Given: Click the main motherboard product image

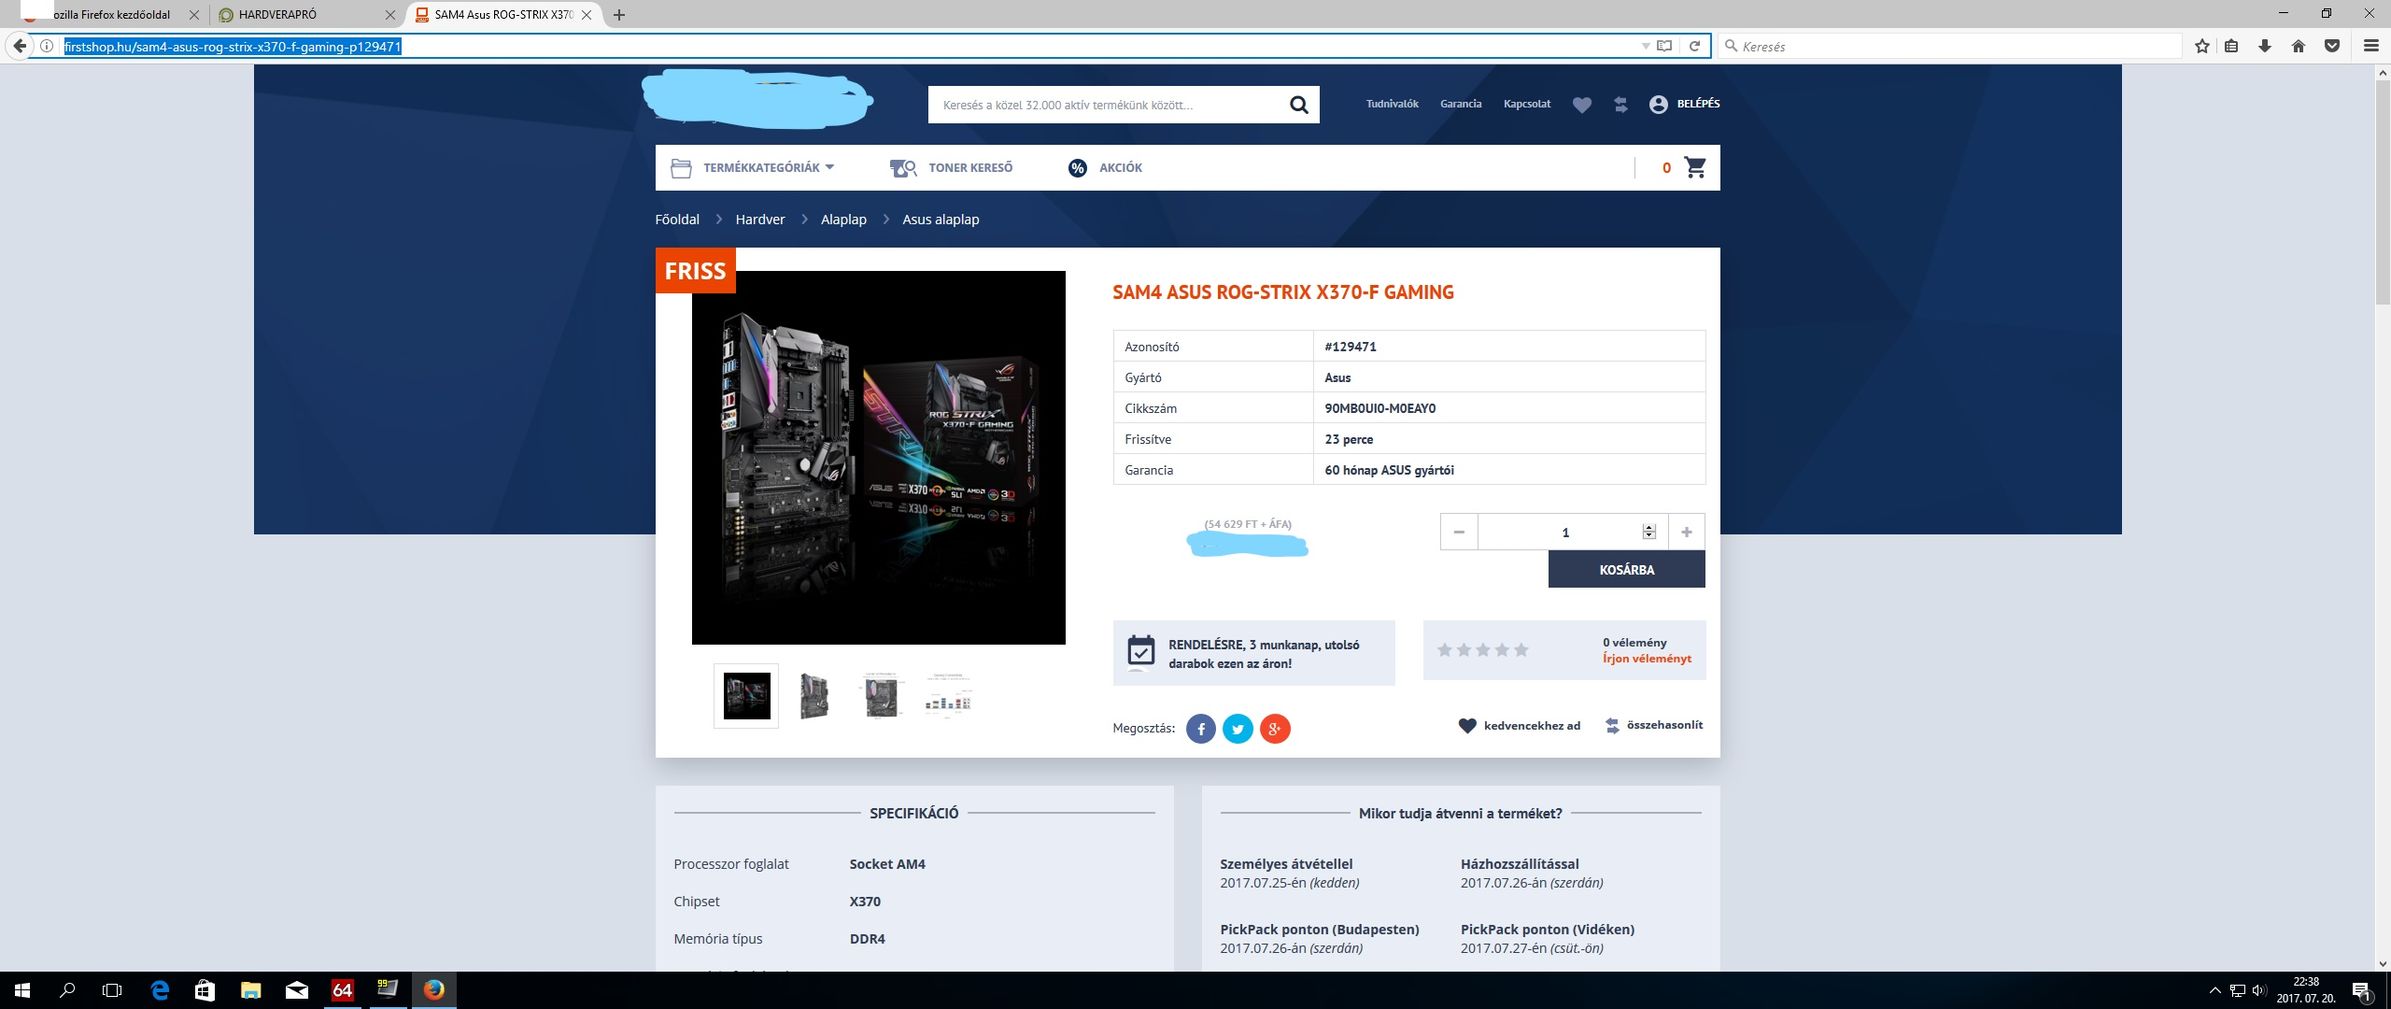Looking at the screenshot, I should (x=878, y=458).
